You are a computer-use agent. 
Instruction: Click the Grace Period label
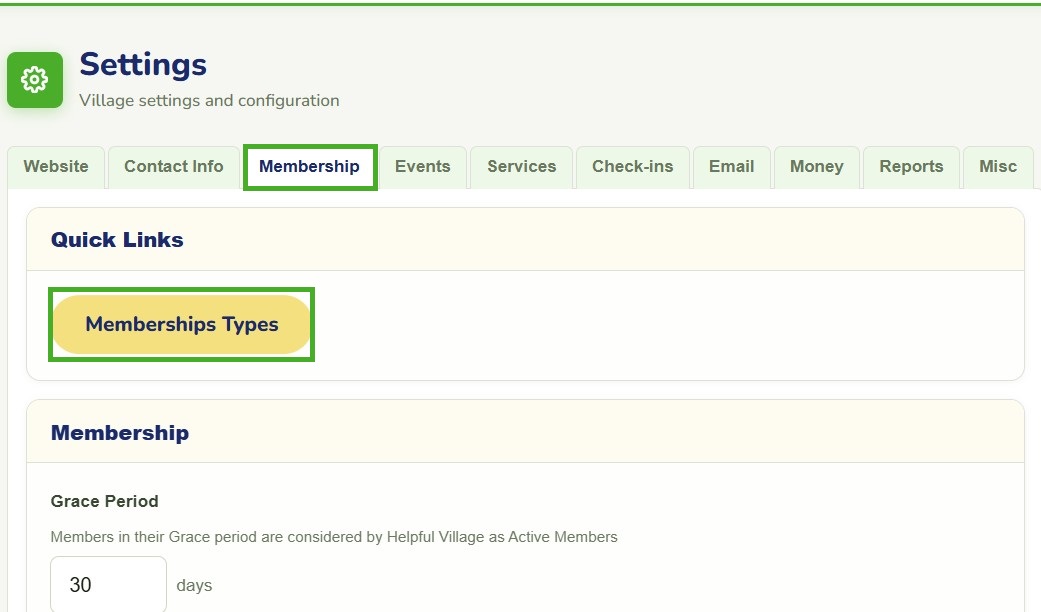pyautogui.click(x=104, y=501)
